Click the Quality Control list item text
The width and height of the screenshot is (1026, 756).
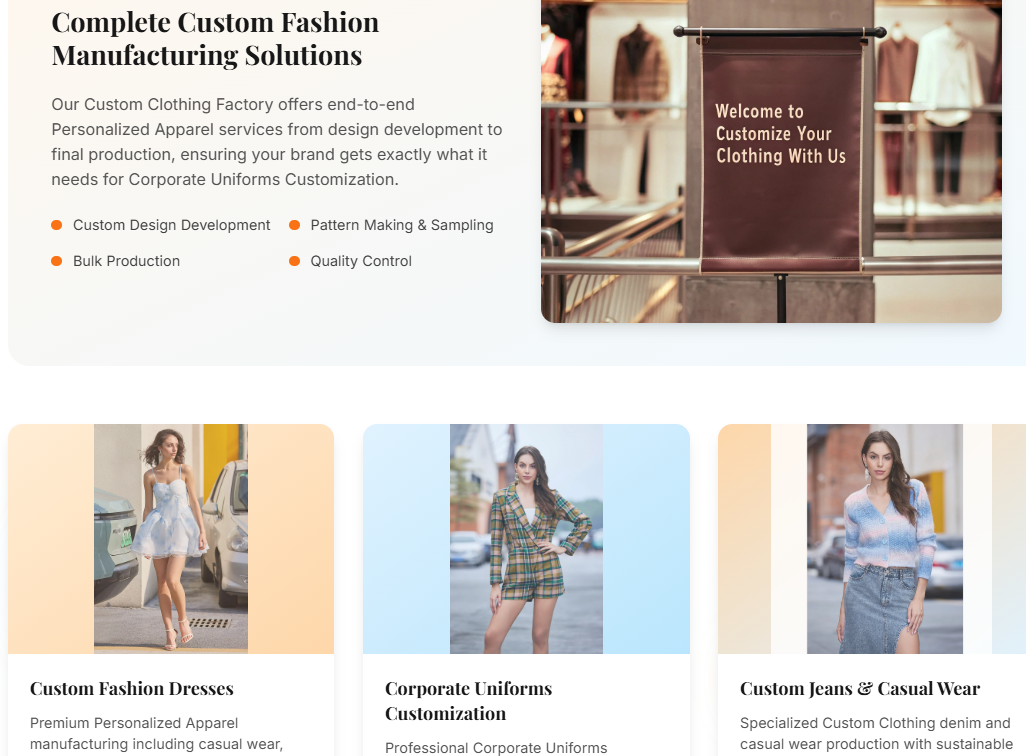361,261
